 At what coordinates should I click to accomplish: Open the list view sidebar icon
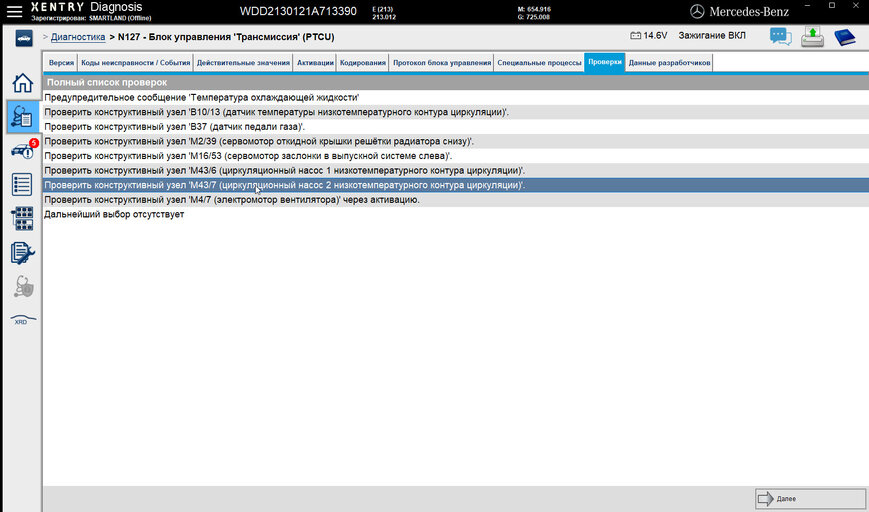pos(22,184)
